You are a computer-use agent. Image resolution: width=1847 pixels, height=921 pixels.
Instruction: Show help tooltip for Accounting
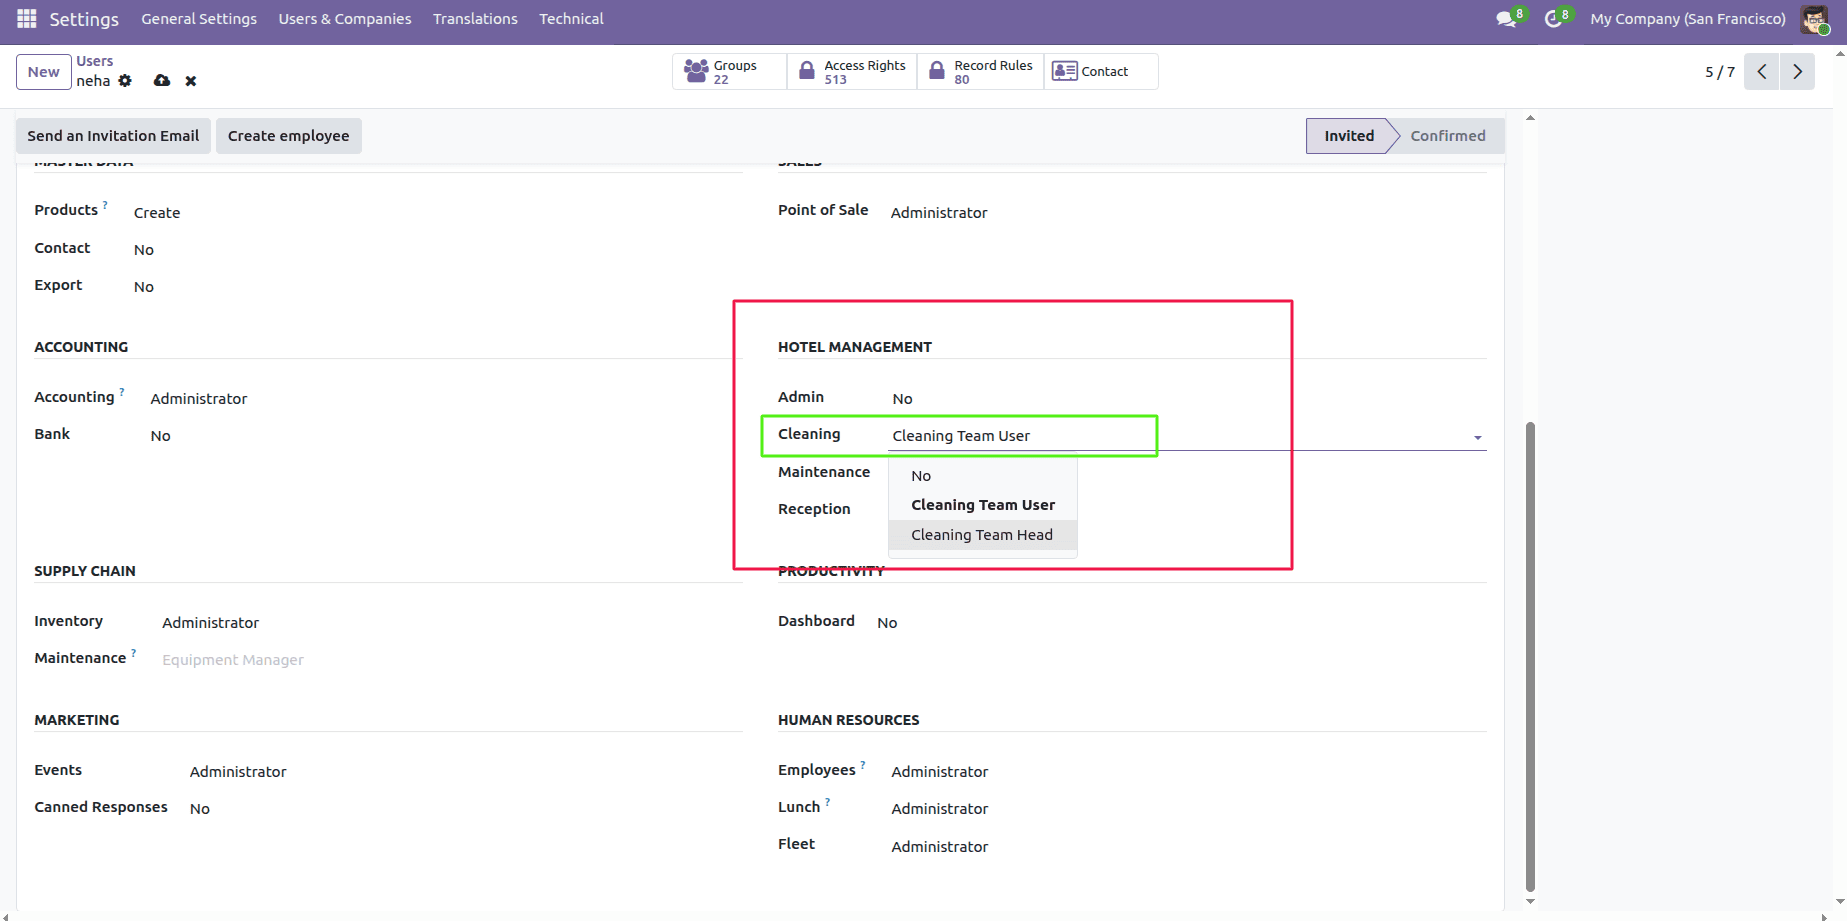(122, 392)
